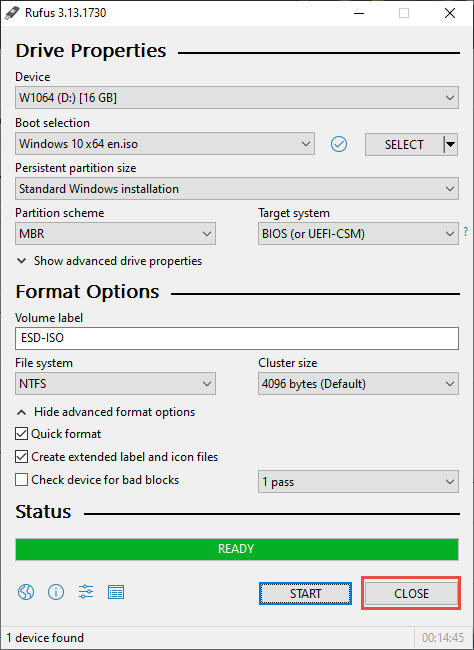Image resolution: width=474 pixels, height=650 pixels.
Task: Show the log window icon
Action: click(116, 592)
